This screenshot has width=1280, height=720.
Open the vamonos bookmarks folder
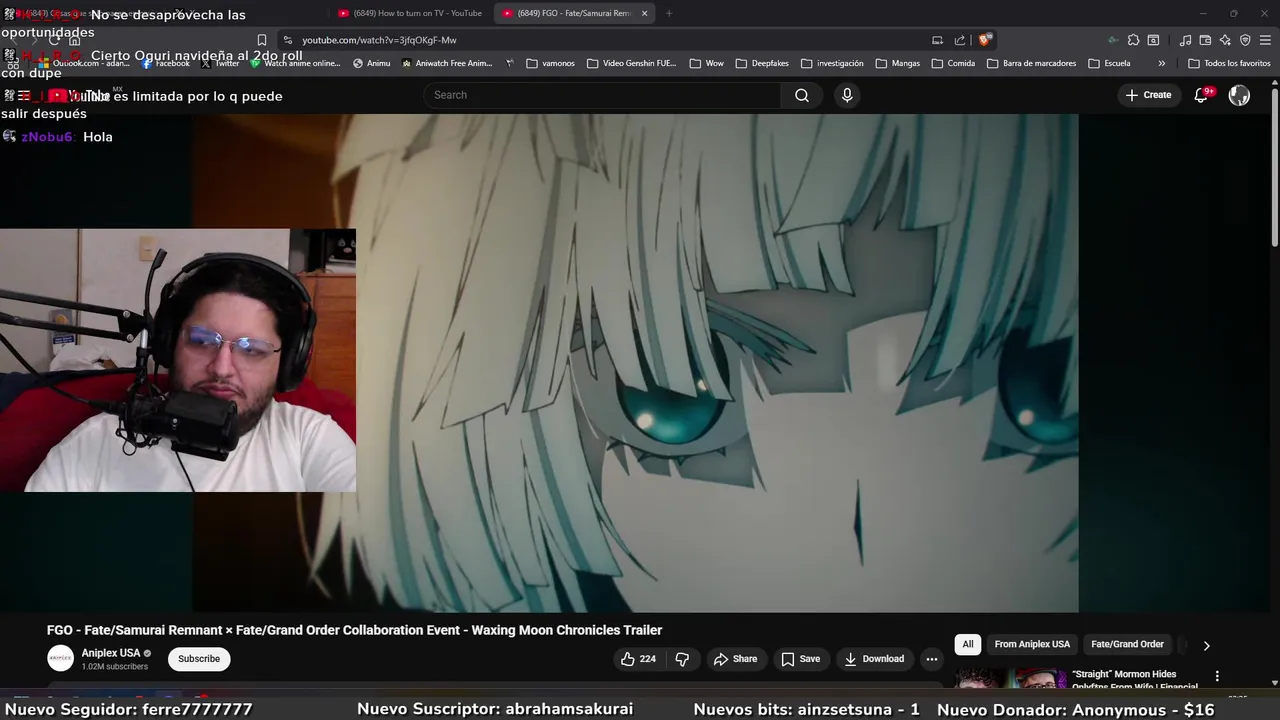(x=550, y=63)
